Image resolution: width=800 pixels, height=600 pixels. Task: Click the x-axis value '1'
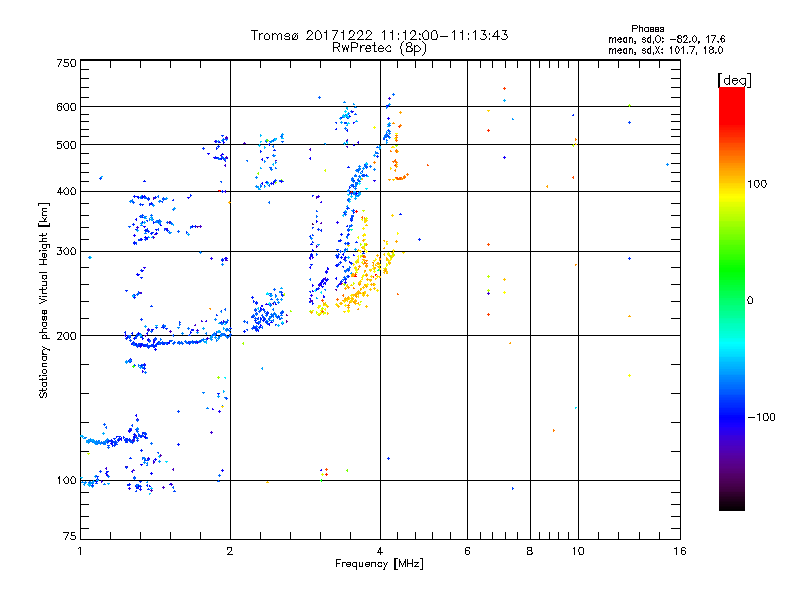[80, 551]
